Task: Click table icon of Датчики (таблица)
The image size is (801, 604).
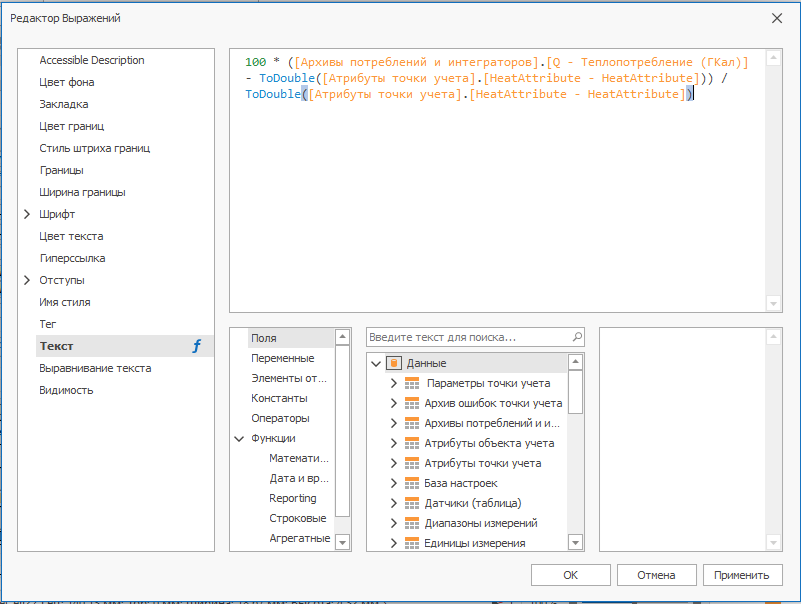Action: pos(412,502)
